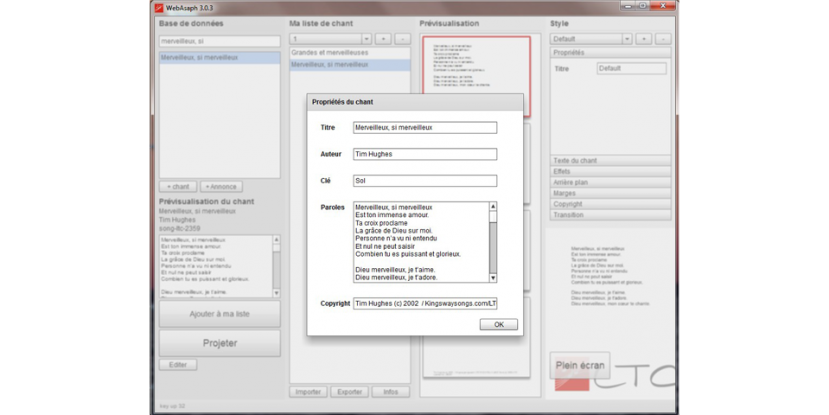Click the minus button beside Style dropdown
The height and width of the screenshot is (415, 829).
663,39
